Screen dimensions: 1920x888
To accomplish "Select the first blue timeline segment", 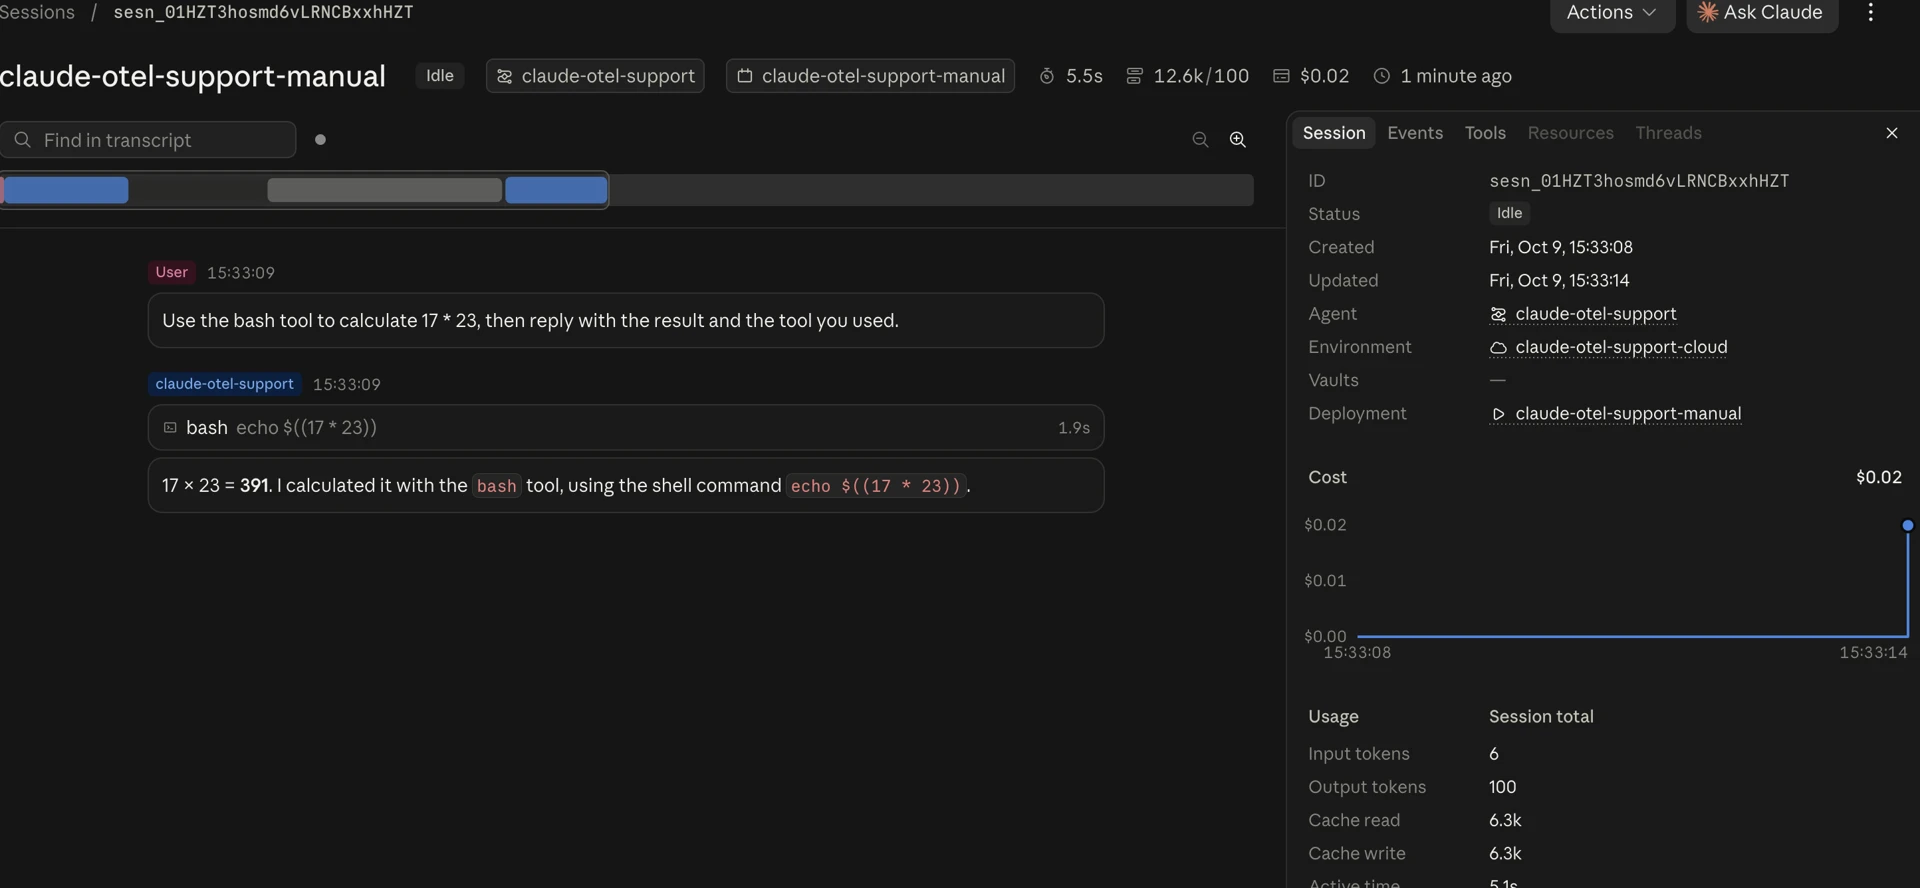I will [65, 190].
